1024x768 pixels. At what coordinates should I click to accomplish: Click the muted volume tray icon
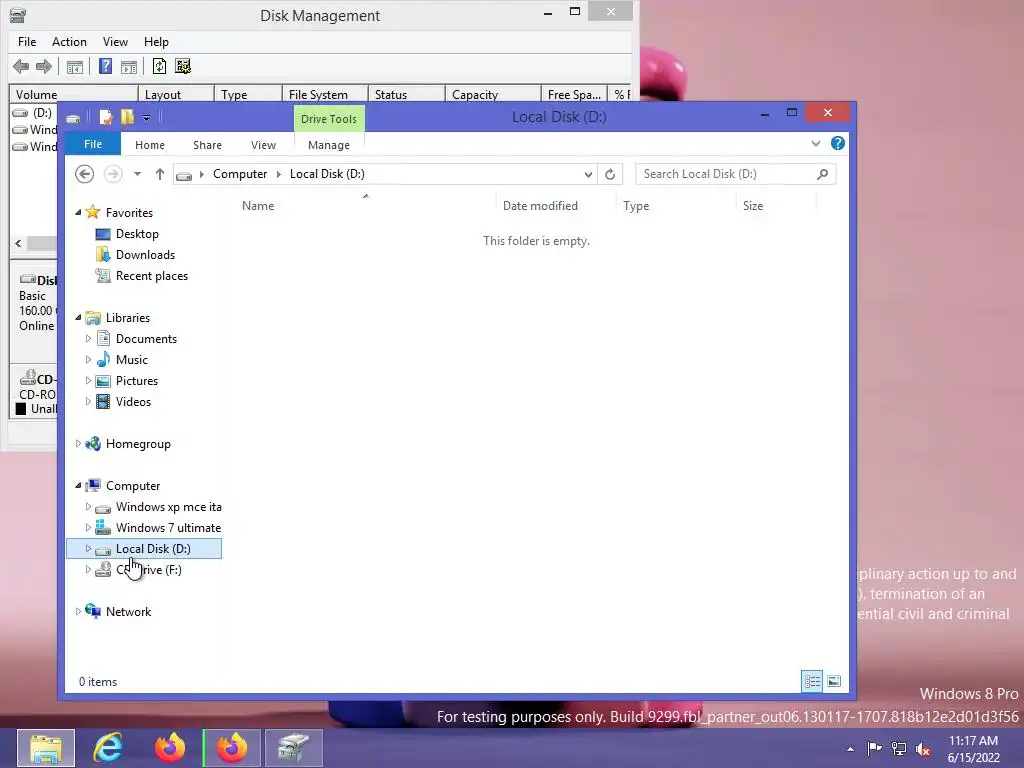tap(923, 749)
